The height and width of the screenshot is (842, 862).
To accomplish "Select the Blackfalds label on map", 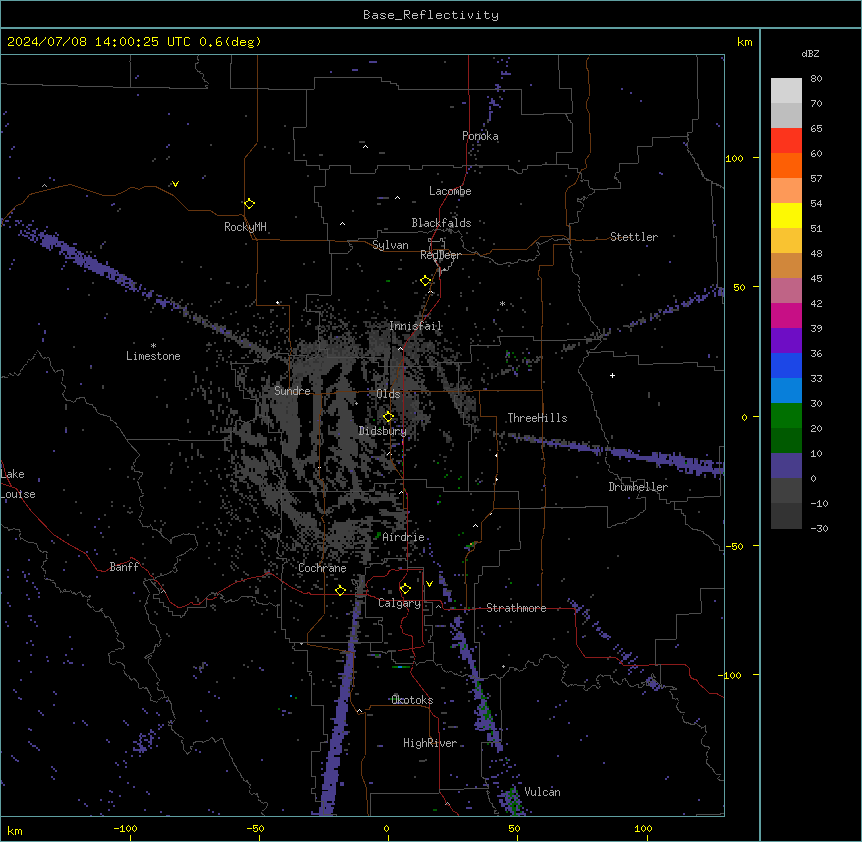I will click(441, 223).
